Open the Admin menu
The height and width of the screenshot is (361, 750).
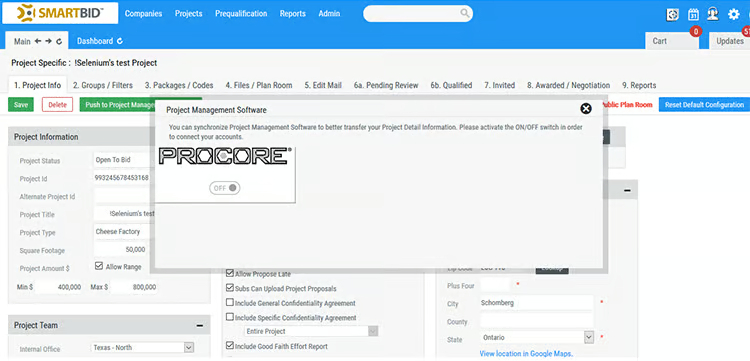click(329, 13)
